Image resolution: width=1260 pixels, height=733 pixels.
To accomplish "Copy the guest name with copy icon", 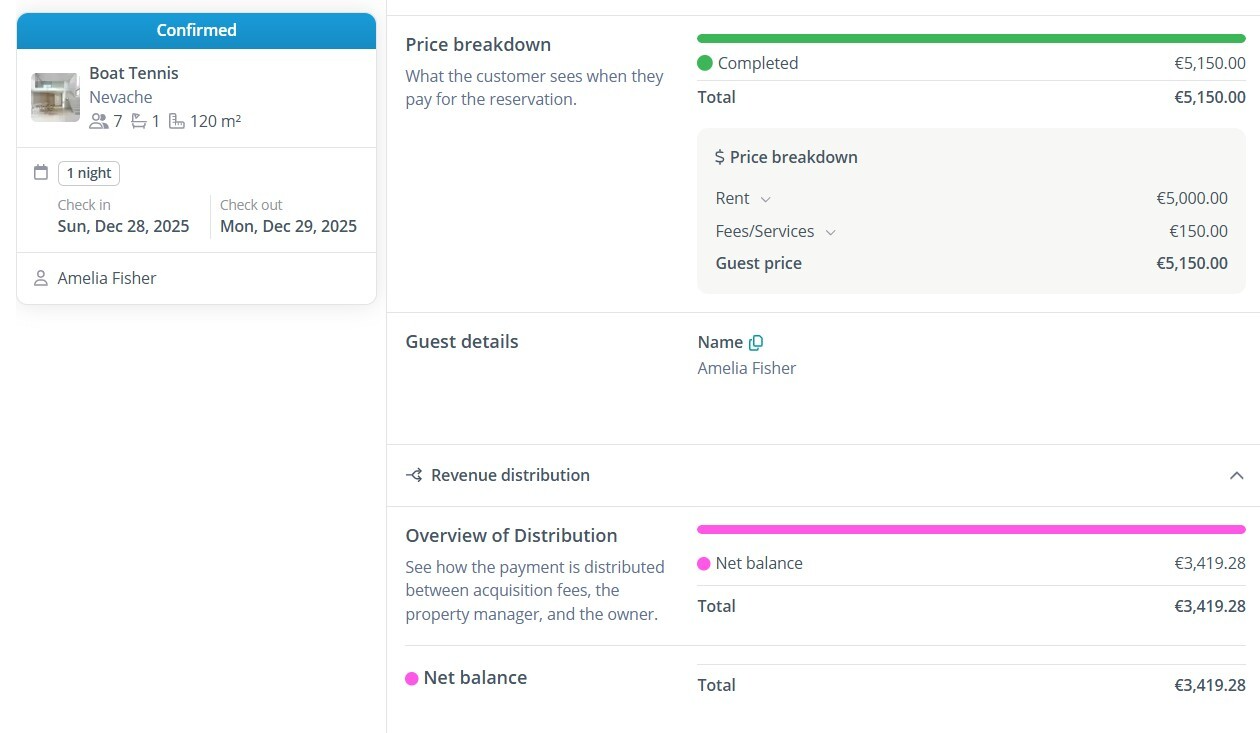I will 756,342.
